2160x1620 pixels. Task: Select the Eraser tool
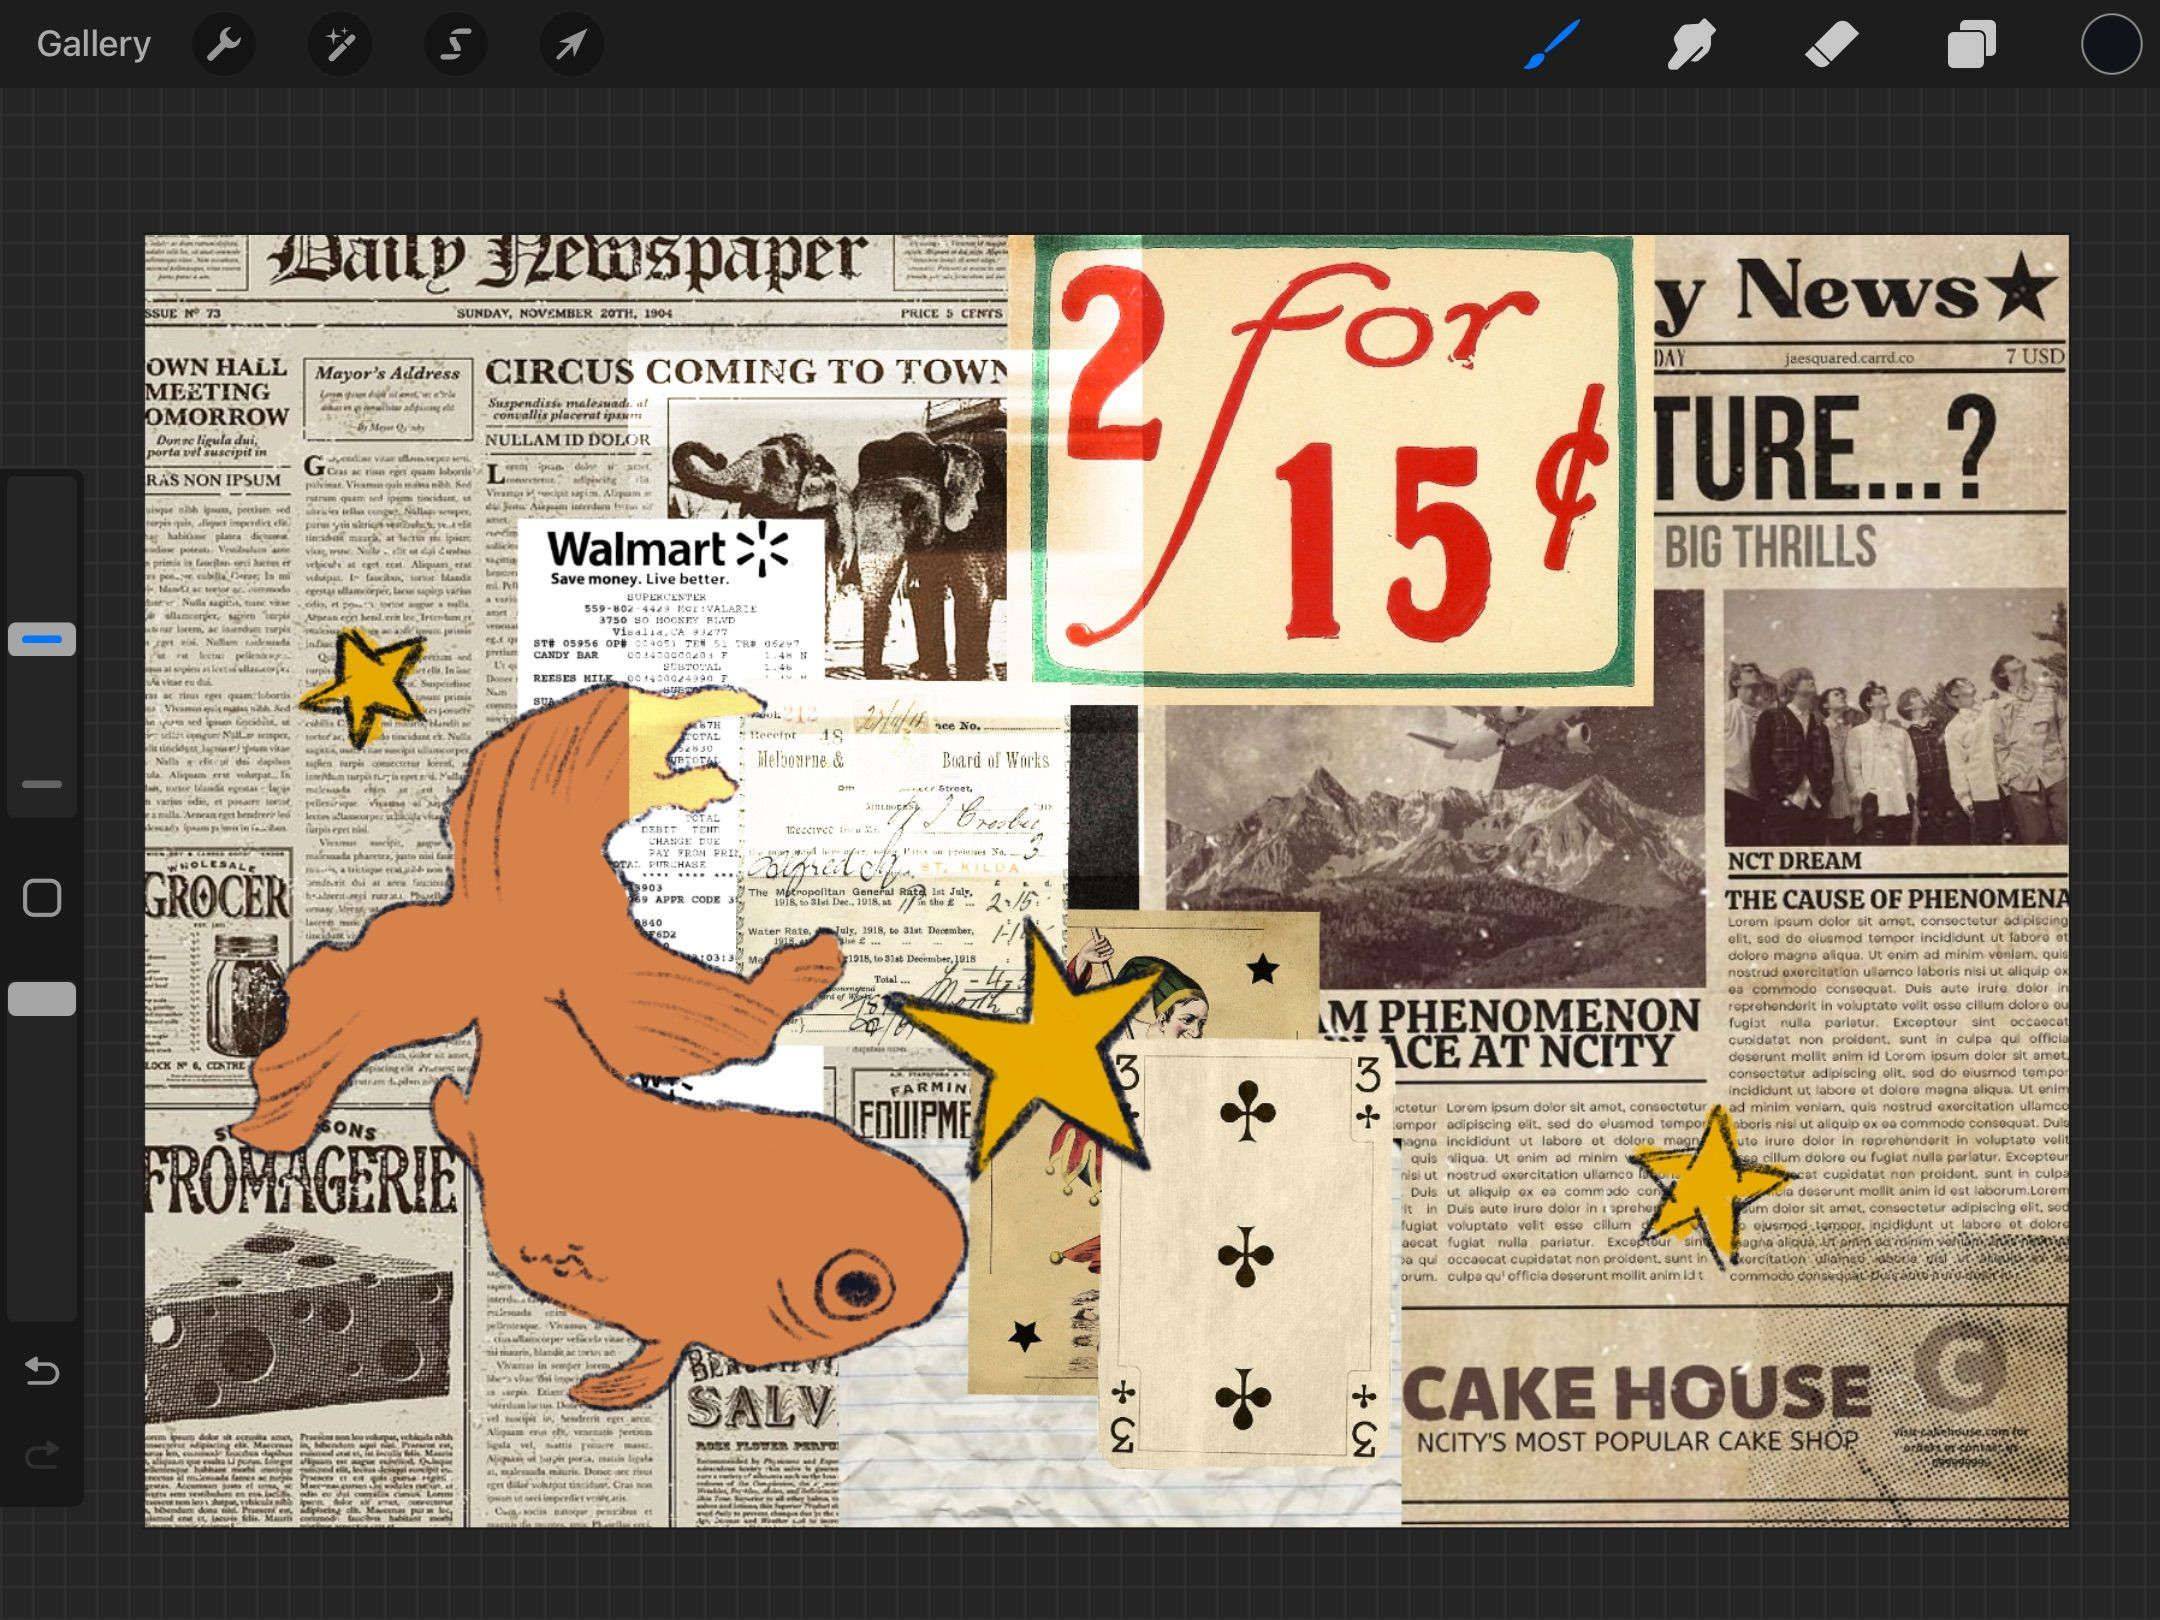pyautogui.click(x=1831, y=45)
